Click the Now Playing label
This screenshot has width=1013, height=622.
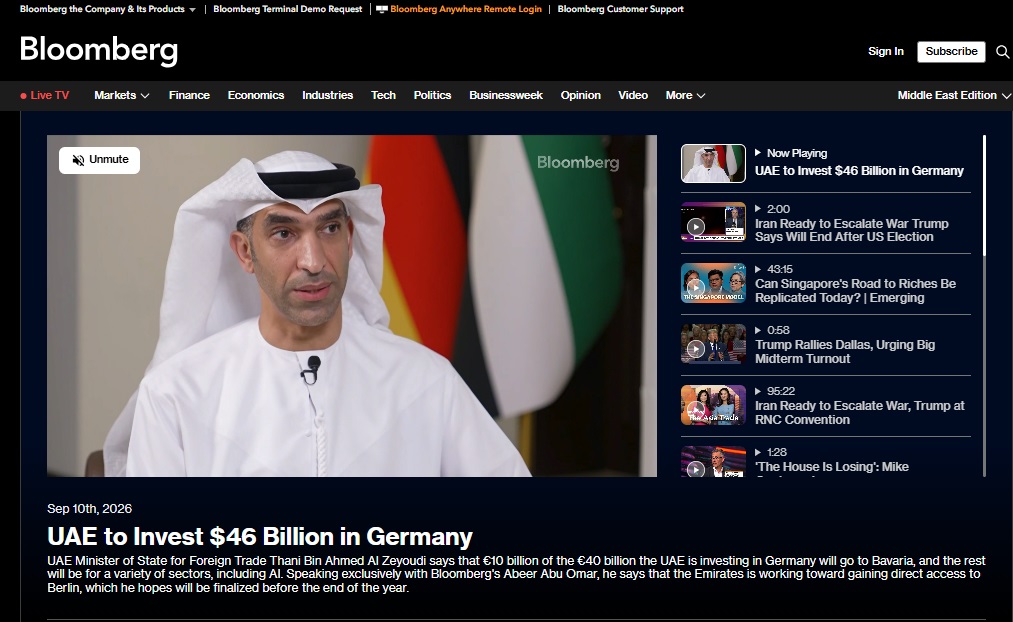797,153
